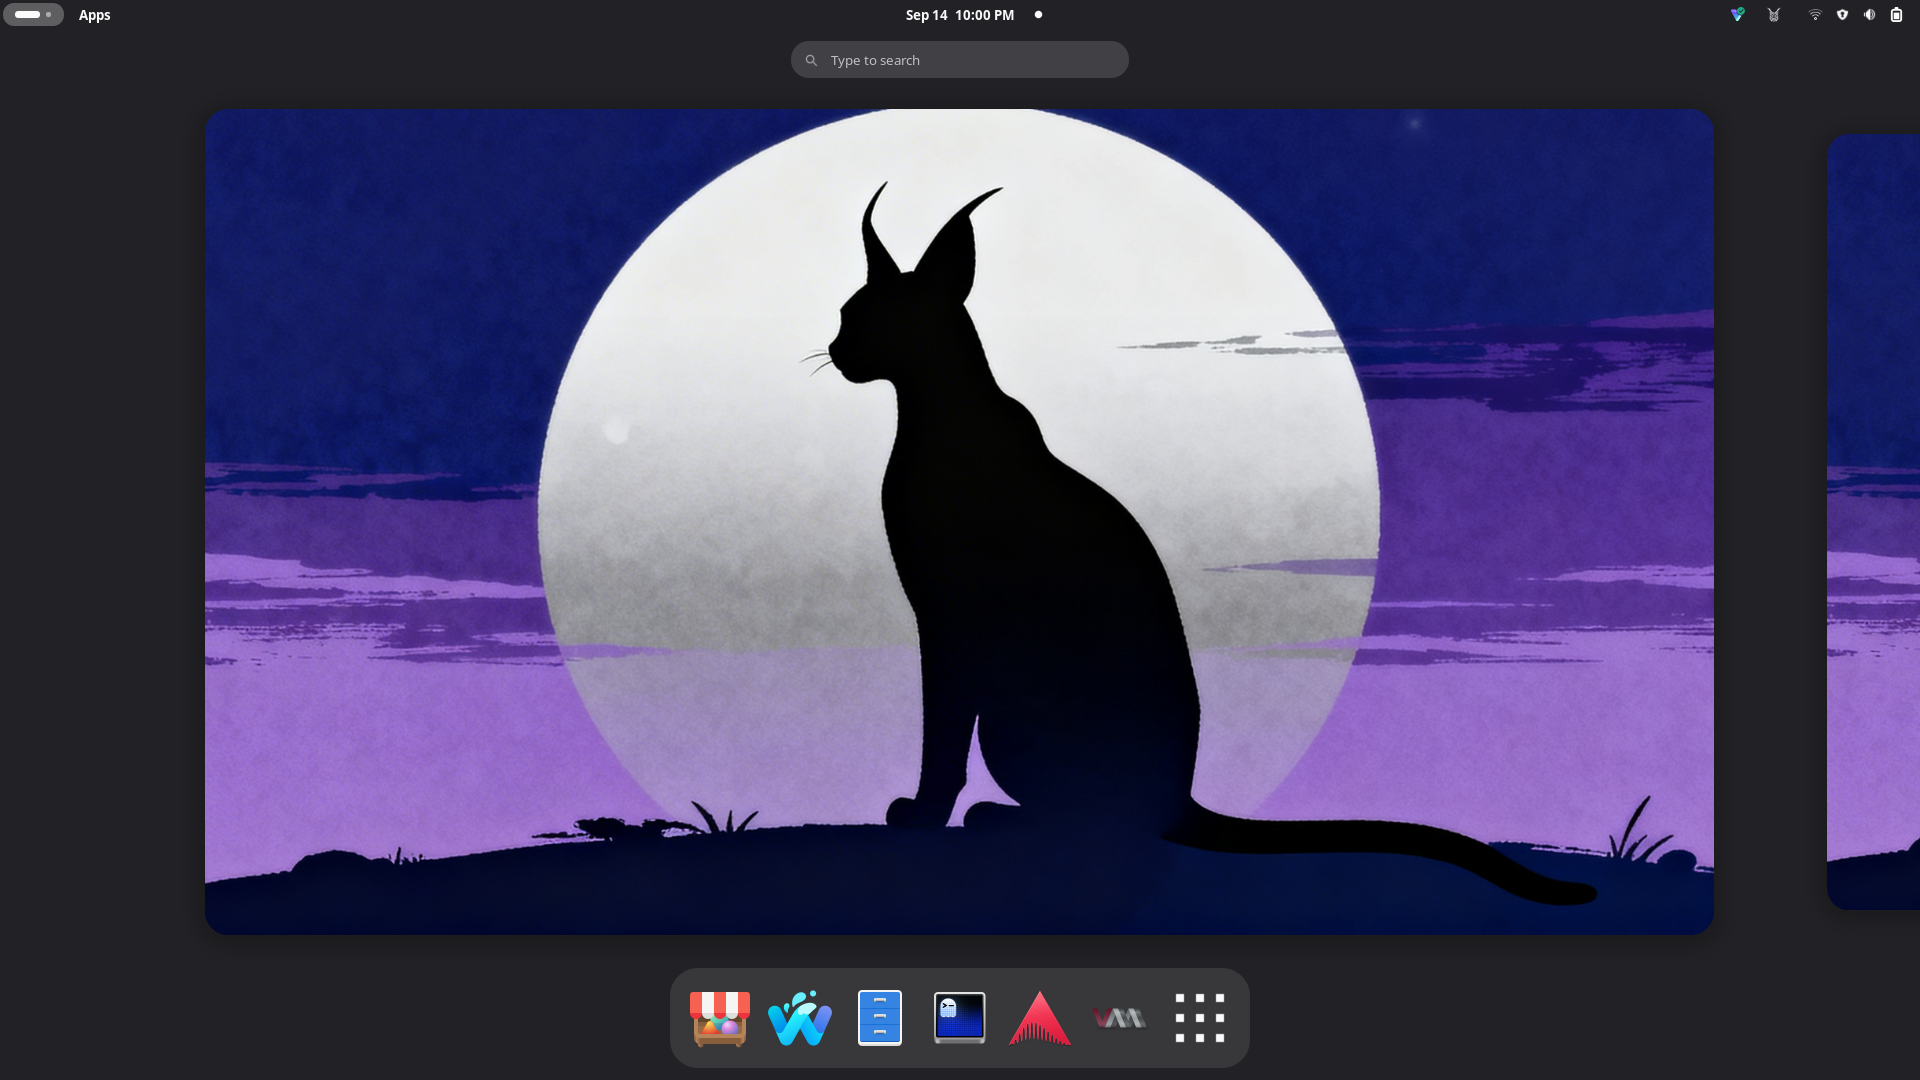The image size is (1920, 1080).
Task: Open the Bazaar app store dock icon
Action: 720,1018
